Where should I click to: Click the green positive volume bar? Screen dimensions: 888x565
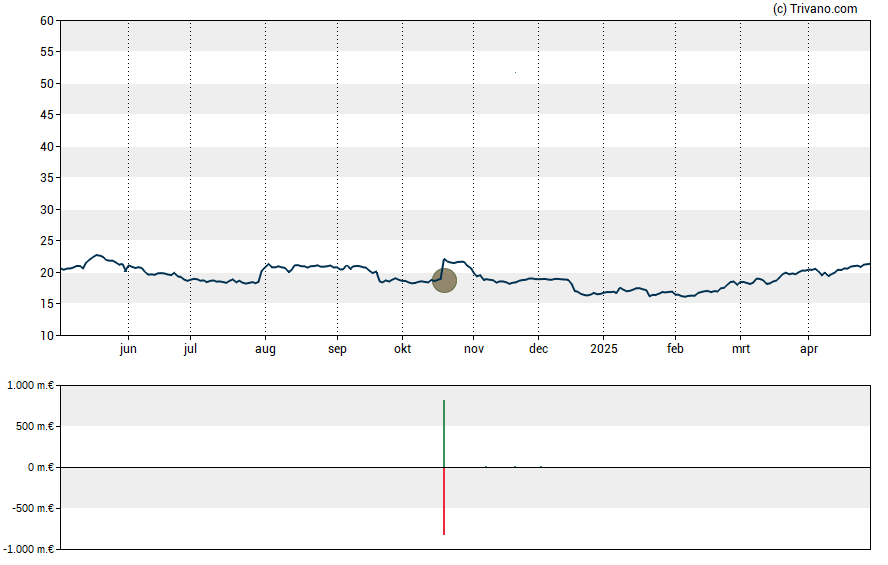click(x=444, y=434)
